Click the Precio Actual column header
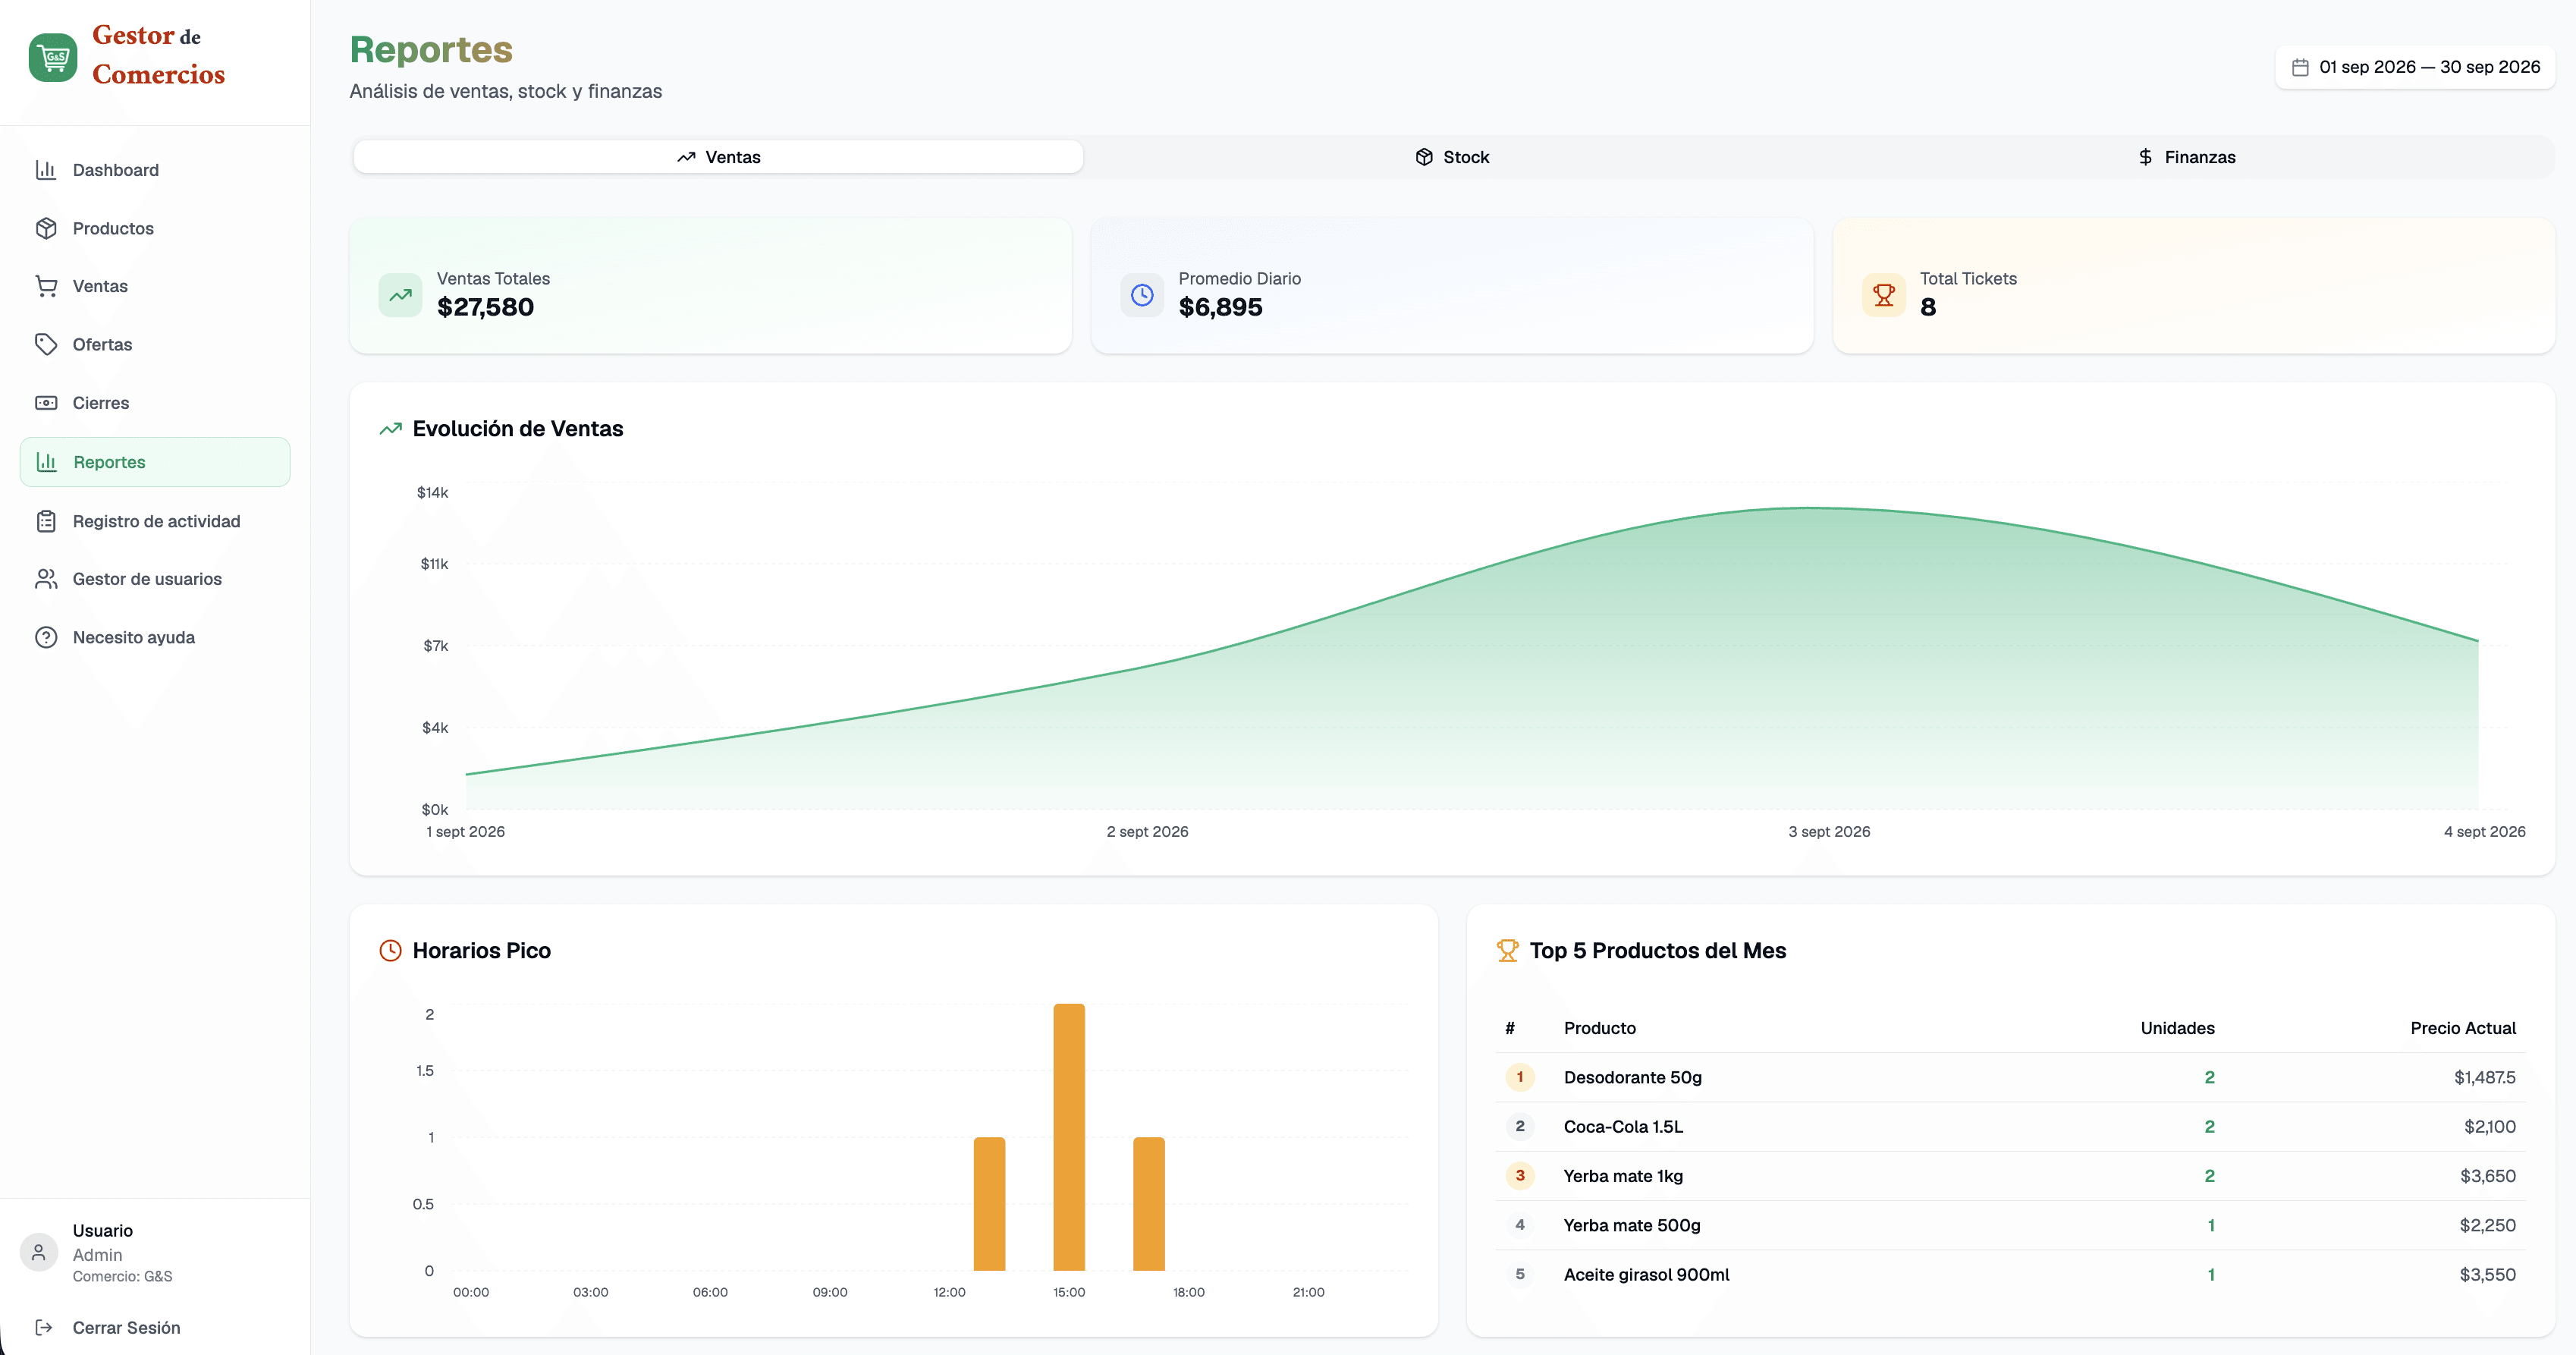This screenshot has width=2576, height=1355. point(2462,1028)
